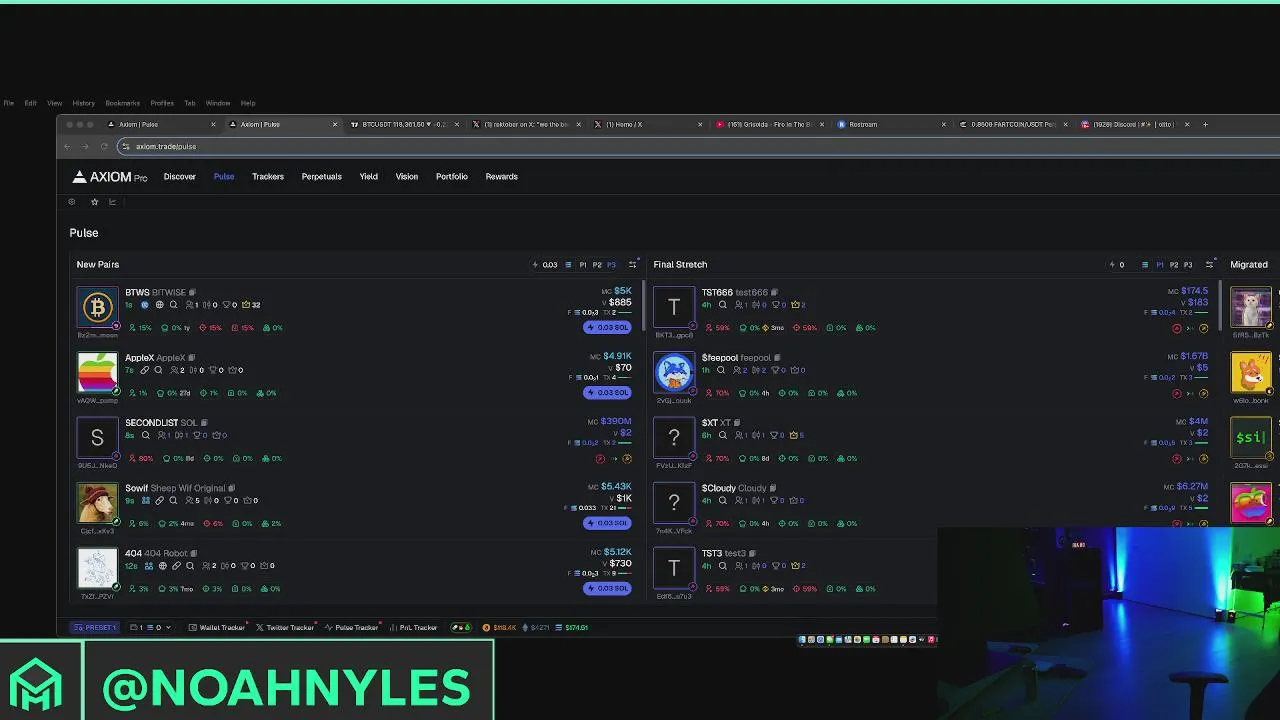This screenshot has width=1280, height=720.
Task: Open the Perpetuals tab
Action: 321,177
